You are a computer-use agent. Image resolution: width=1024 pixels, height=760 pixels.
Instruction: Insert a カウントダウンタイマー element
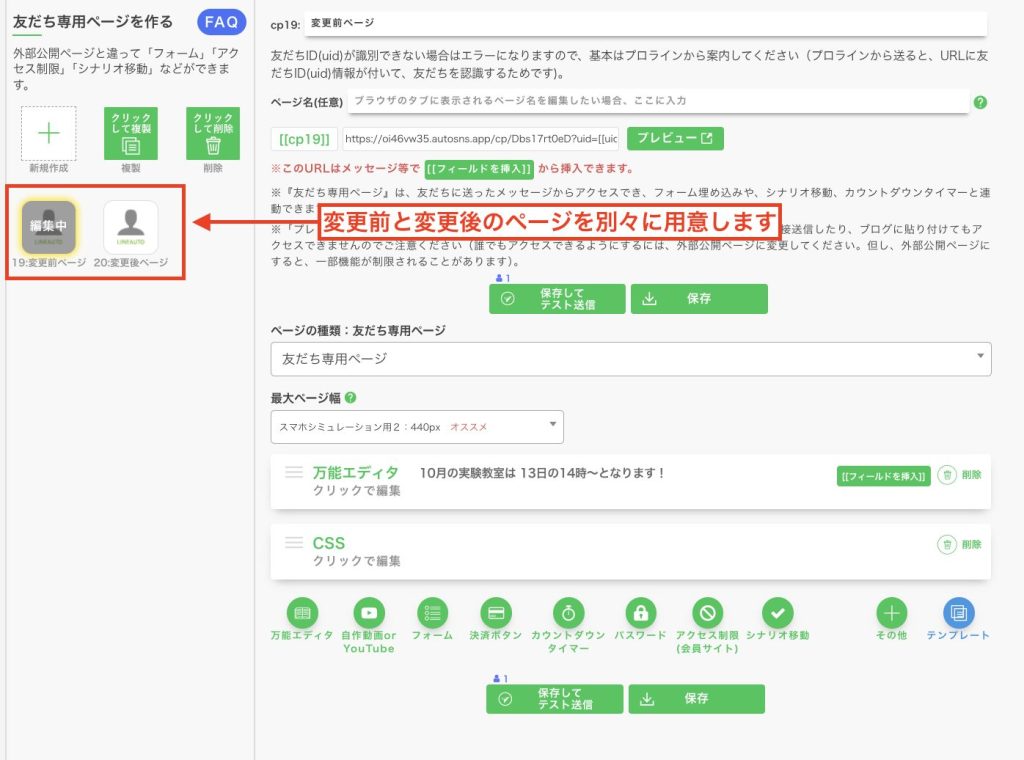click(567, 612)
